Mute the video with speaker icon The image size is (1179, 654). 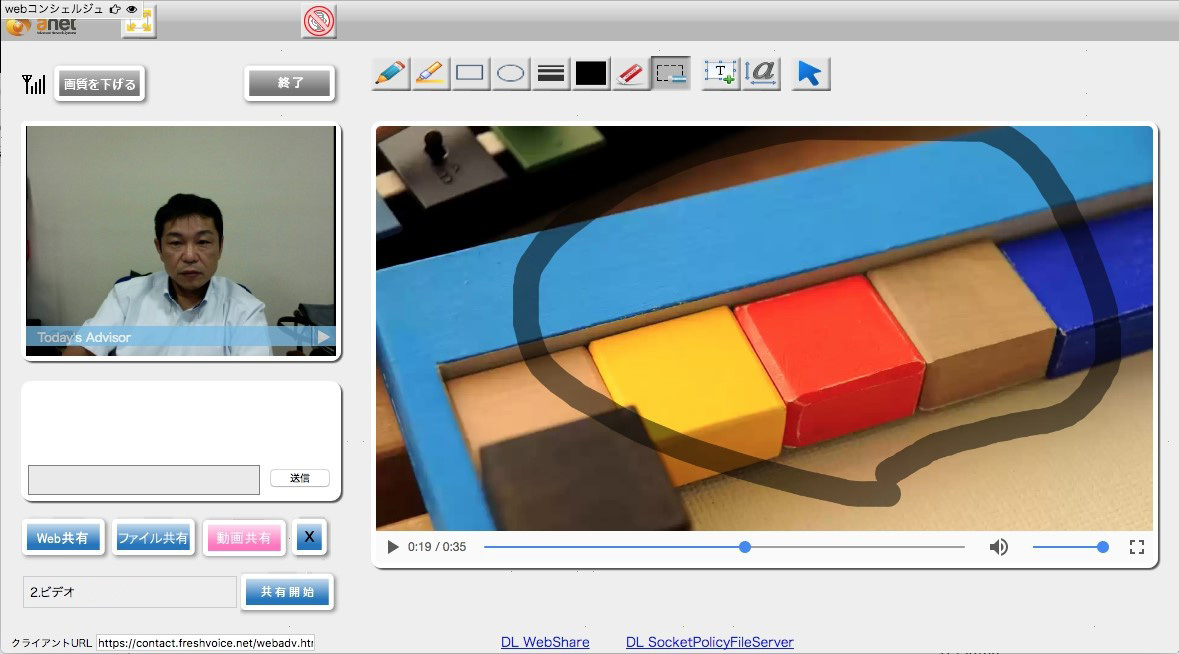coord(998,547)
